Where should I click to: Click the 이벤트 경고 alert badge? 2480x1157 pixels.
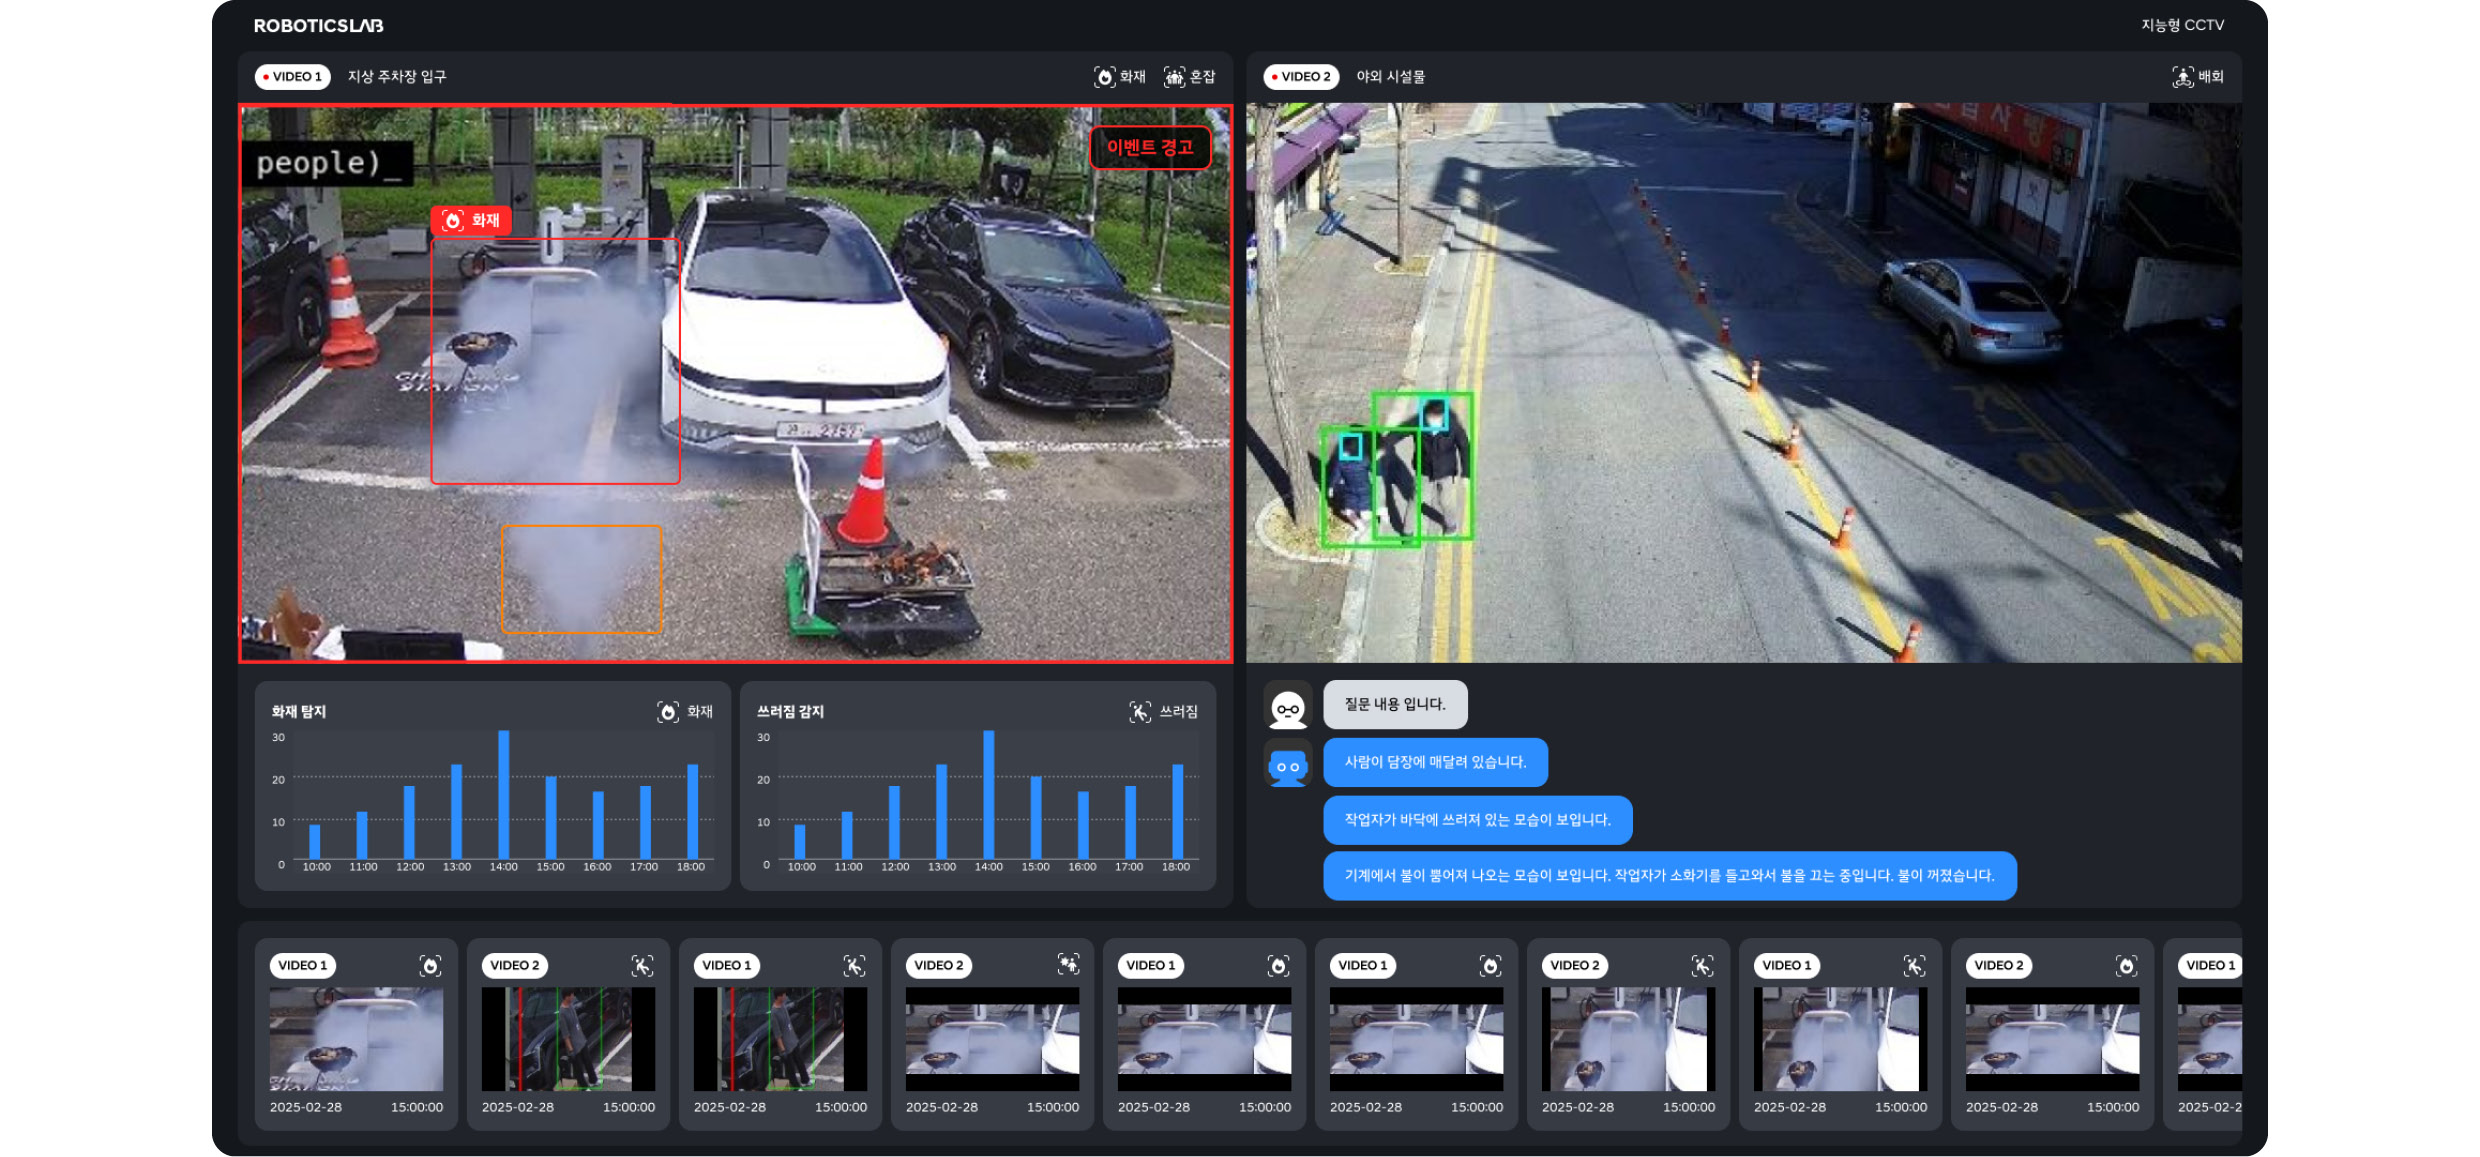click(x=1150, y=148)
